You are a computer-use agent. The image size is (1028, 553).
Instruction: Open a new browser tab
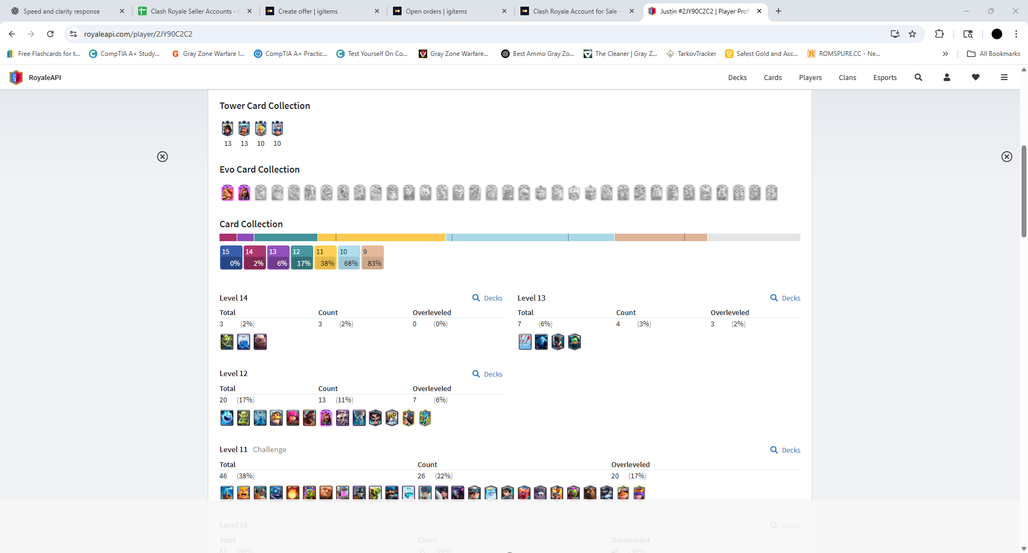click(778, 11)
